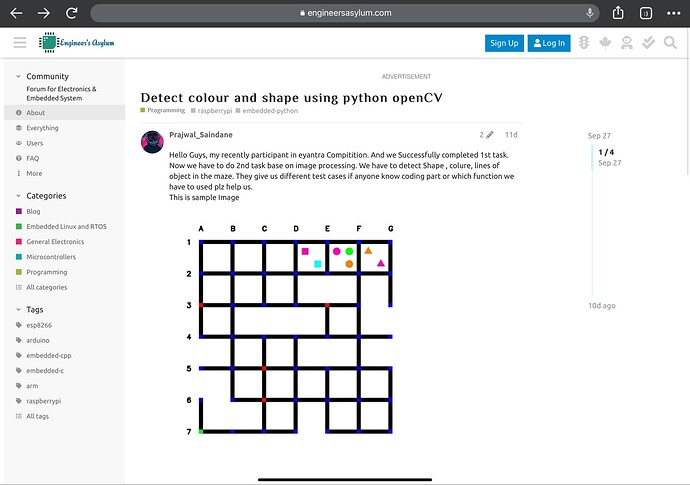690x485 pixels.
Task: Jump to 10d ago on the timeline
Action: pyautogui.click(x=602, y=306)
